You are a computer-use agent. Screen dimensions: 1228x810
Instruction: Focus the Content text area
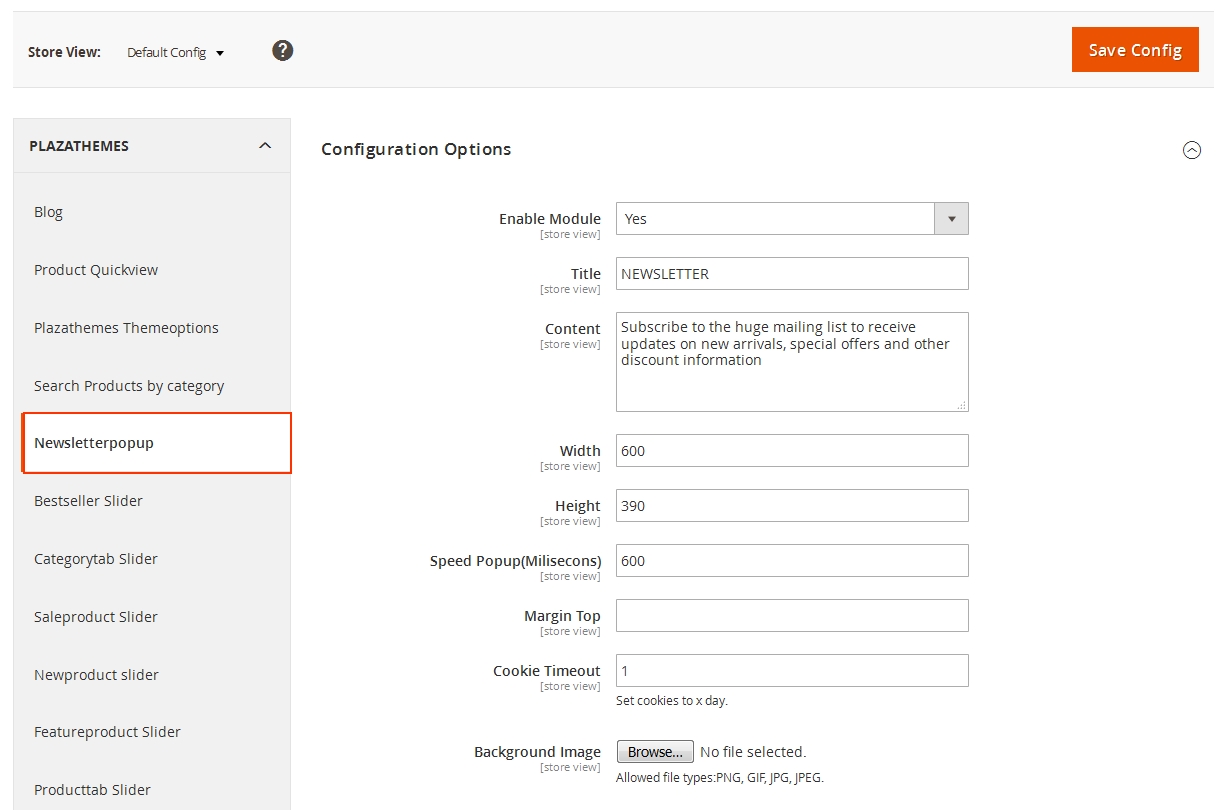click(x=791, y=361)
